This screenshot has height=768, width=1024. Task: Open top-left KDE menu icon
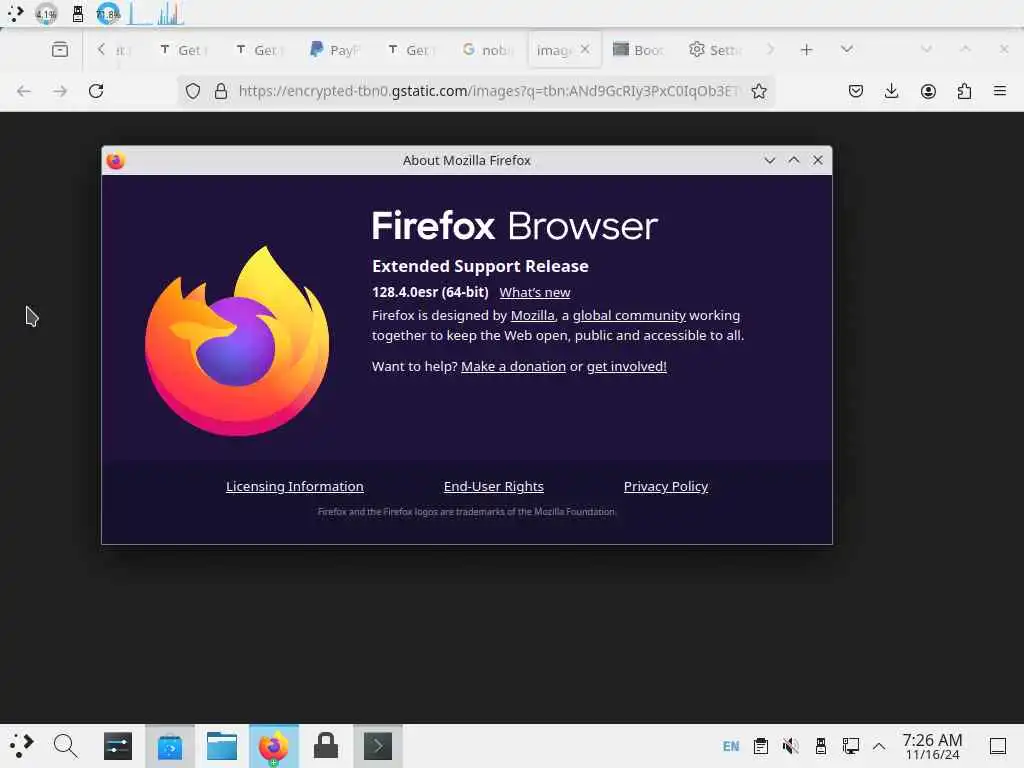pos(15,14)
